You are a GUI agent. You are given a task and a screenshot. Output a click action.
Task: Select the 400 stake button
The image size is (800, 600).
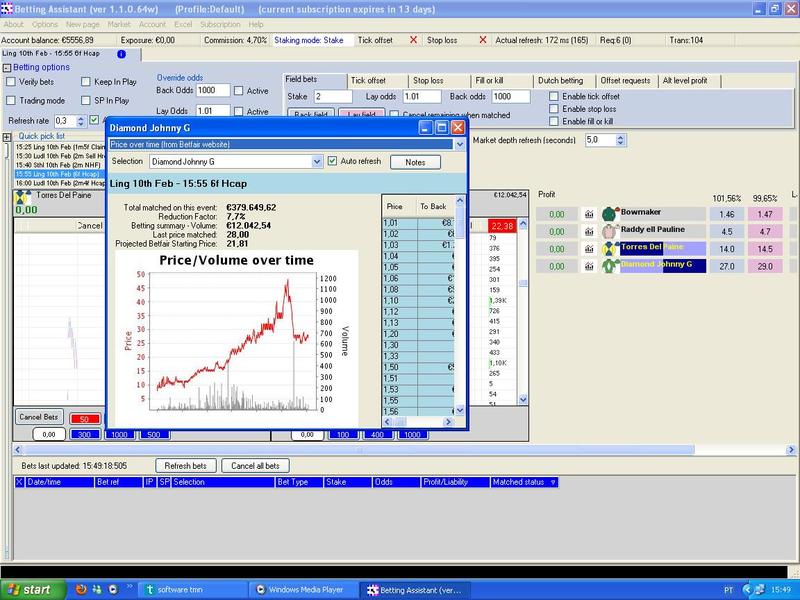coord(378,435)
